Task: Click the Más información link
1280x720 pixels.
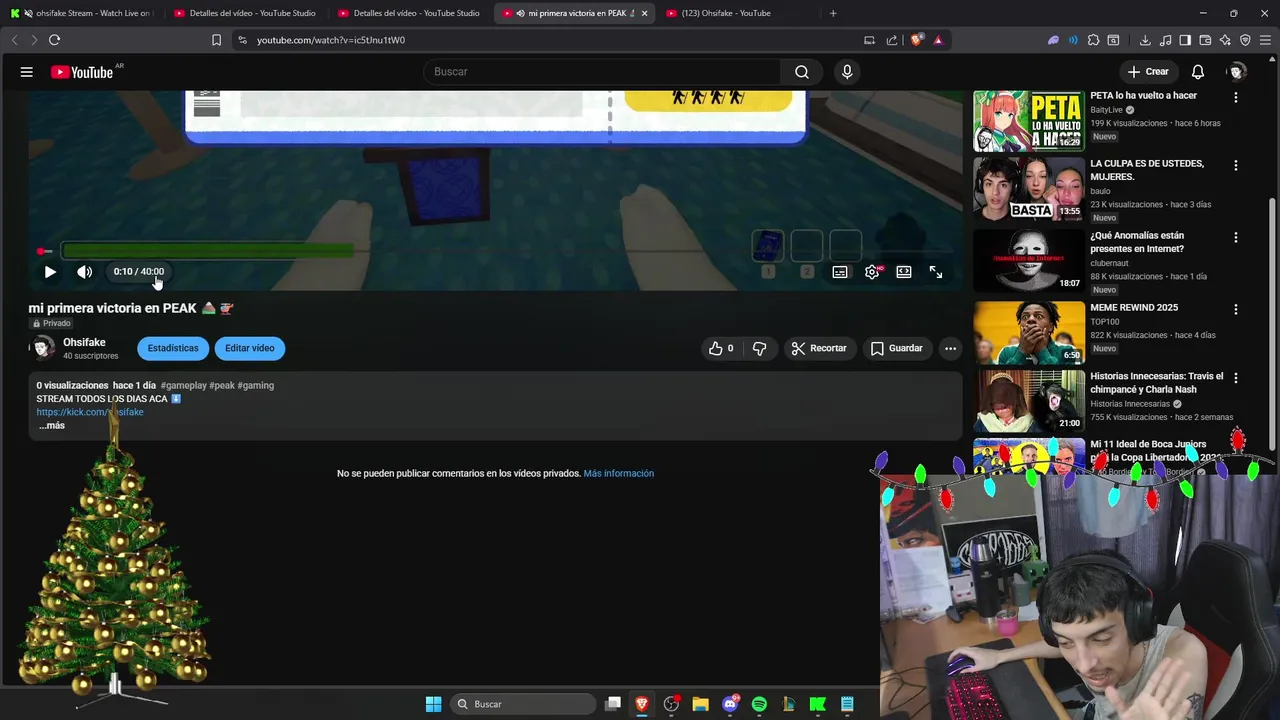Action: 619,474
